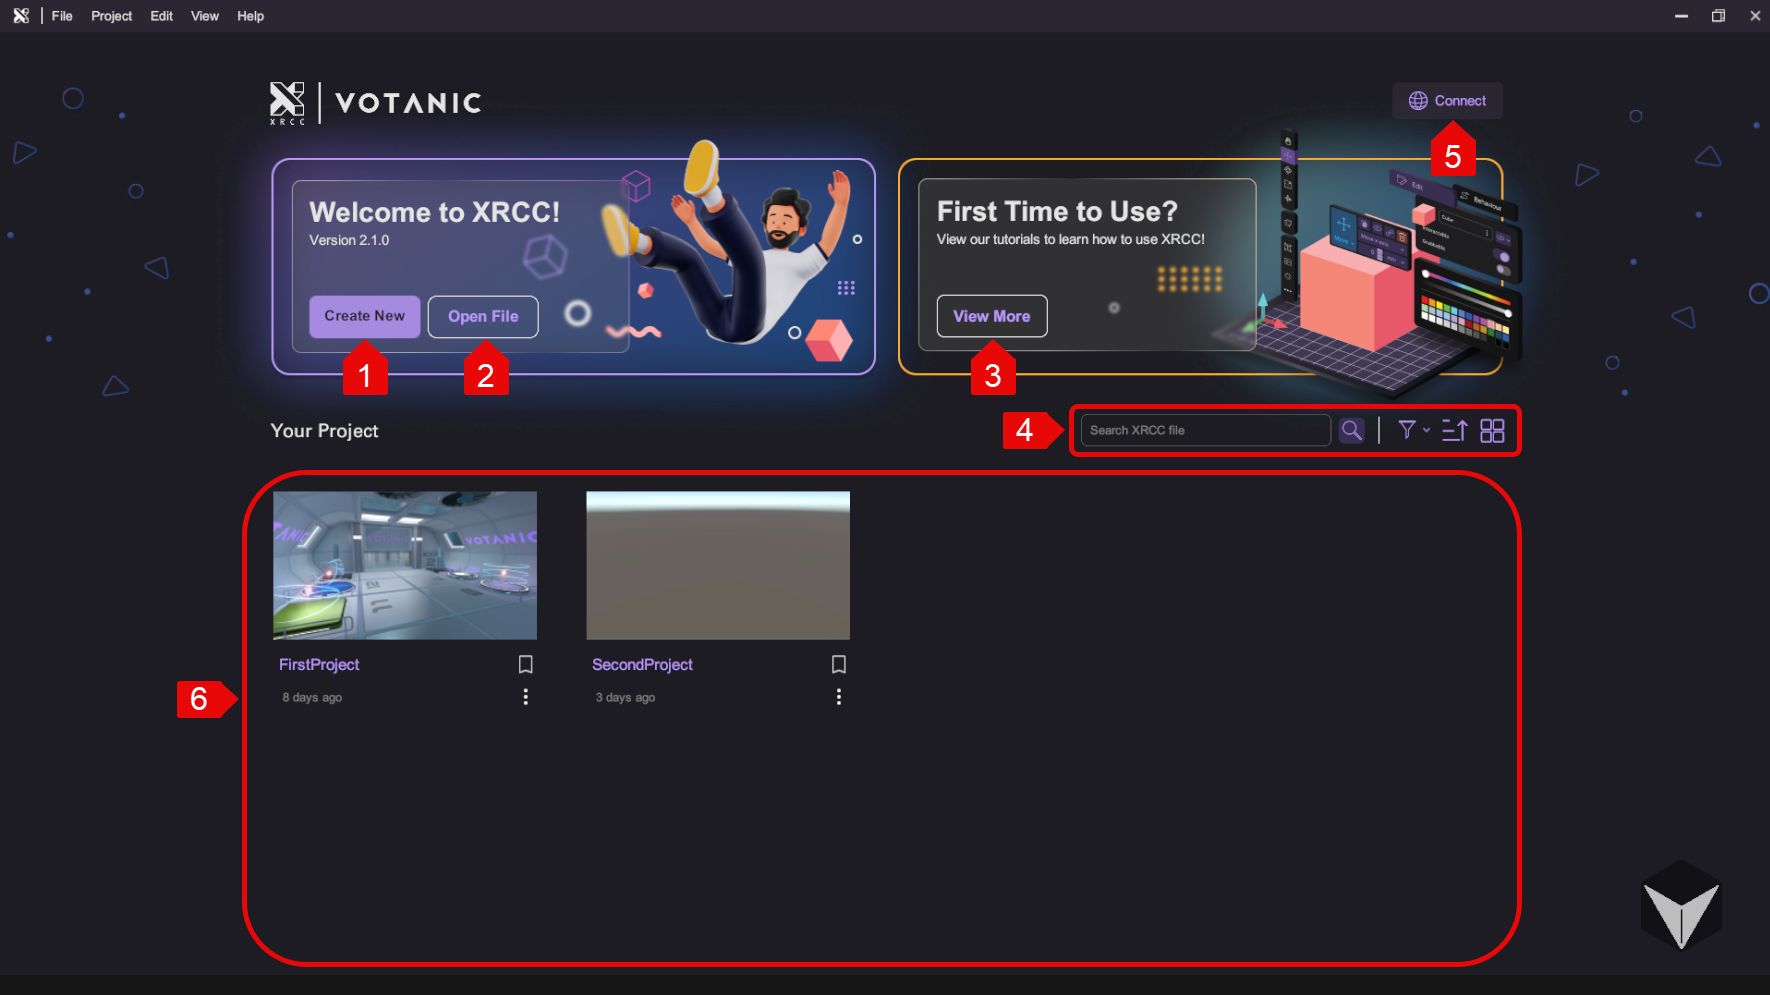Click the Connect globe button
This screenshot has width=1770, height=995.
[x=1447, y=101]
